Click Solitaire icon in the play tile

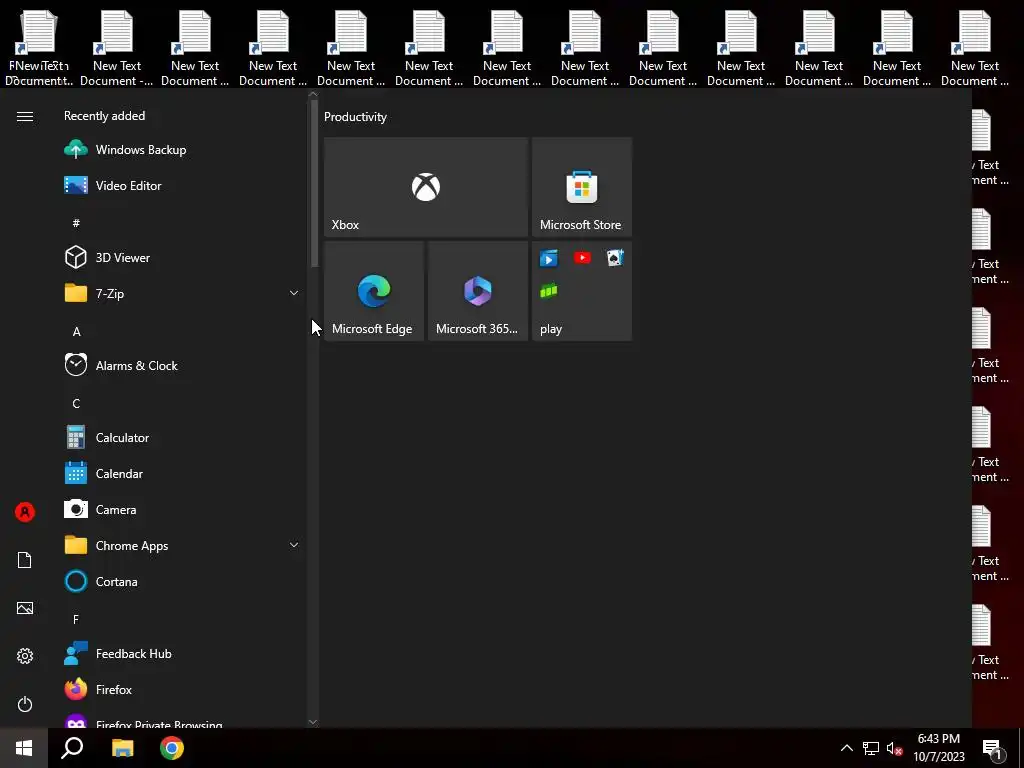(615, 258)
